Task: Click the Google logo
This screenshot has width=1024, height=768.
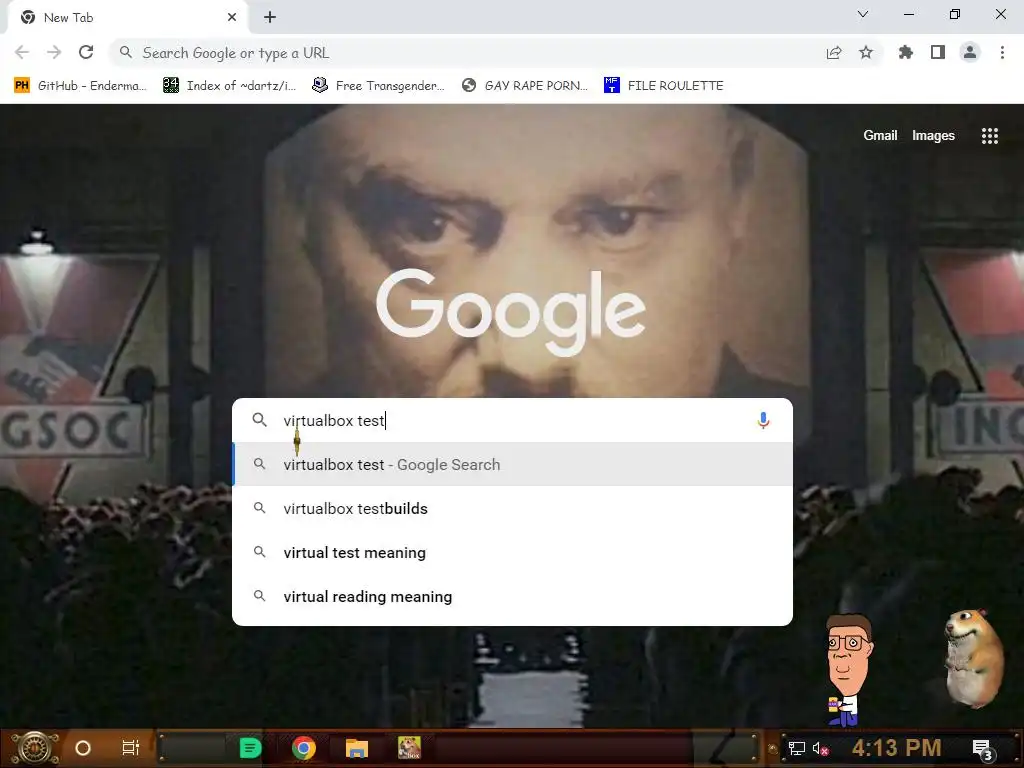Action: tap(511, 312)
